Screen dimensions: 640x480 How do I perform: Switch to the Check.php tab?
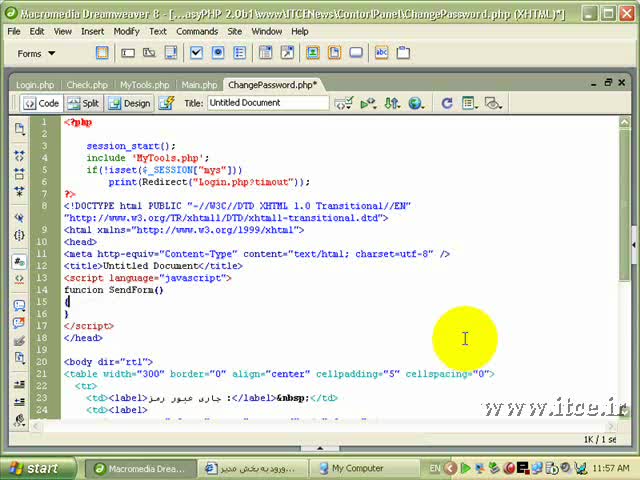(87, 85)
